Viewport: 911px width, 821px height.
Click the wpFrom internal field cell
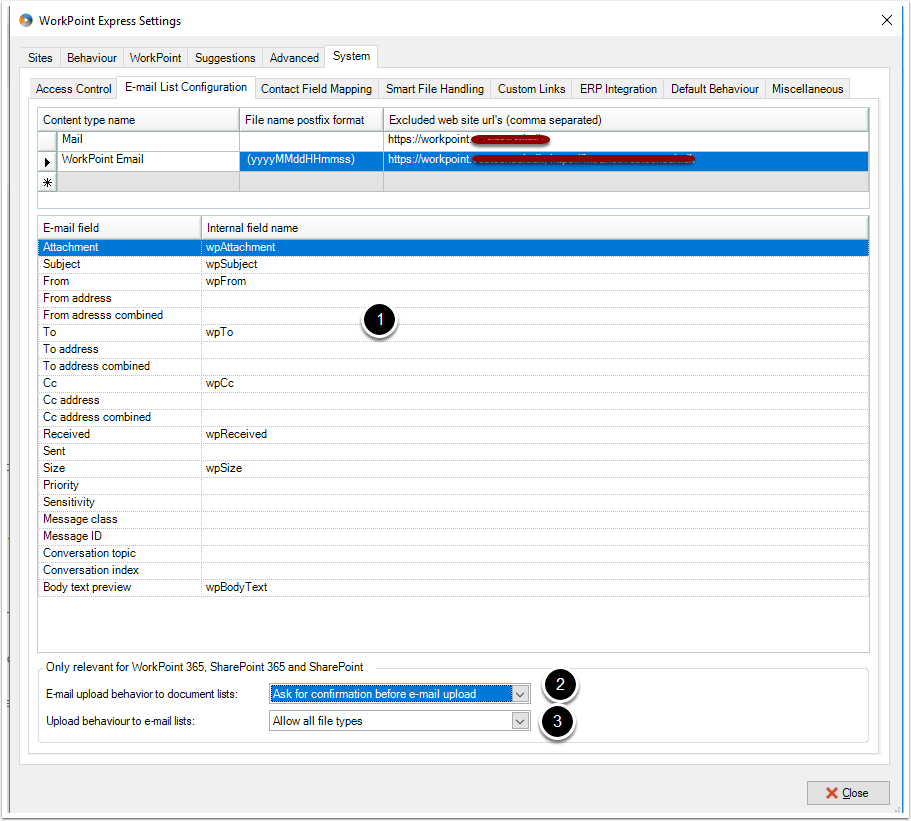(x=535, y=281)
